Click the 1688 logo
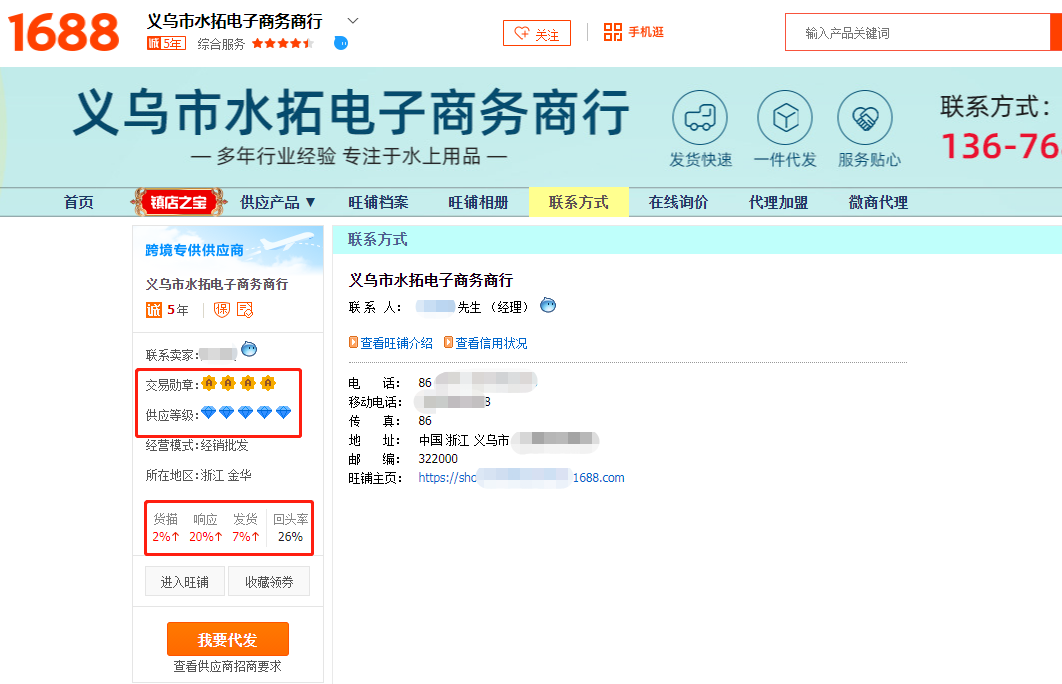1062x684 pixels. coord(63,32)
